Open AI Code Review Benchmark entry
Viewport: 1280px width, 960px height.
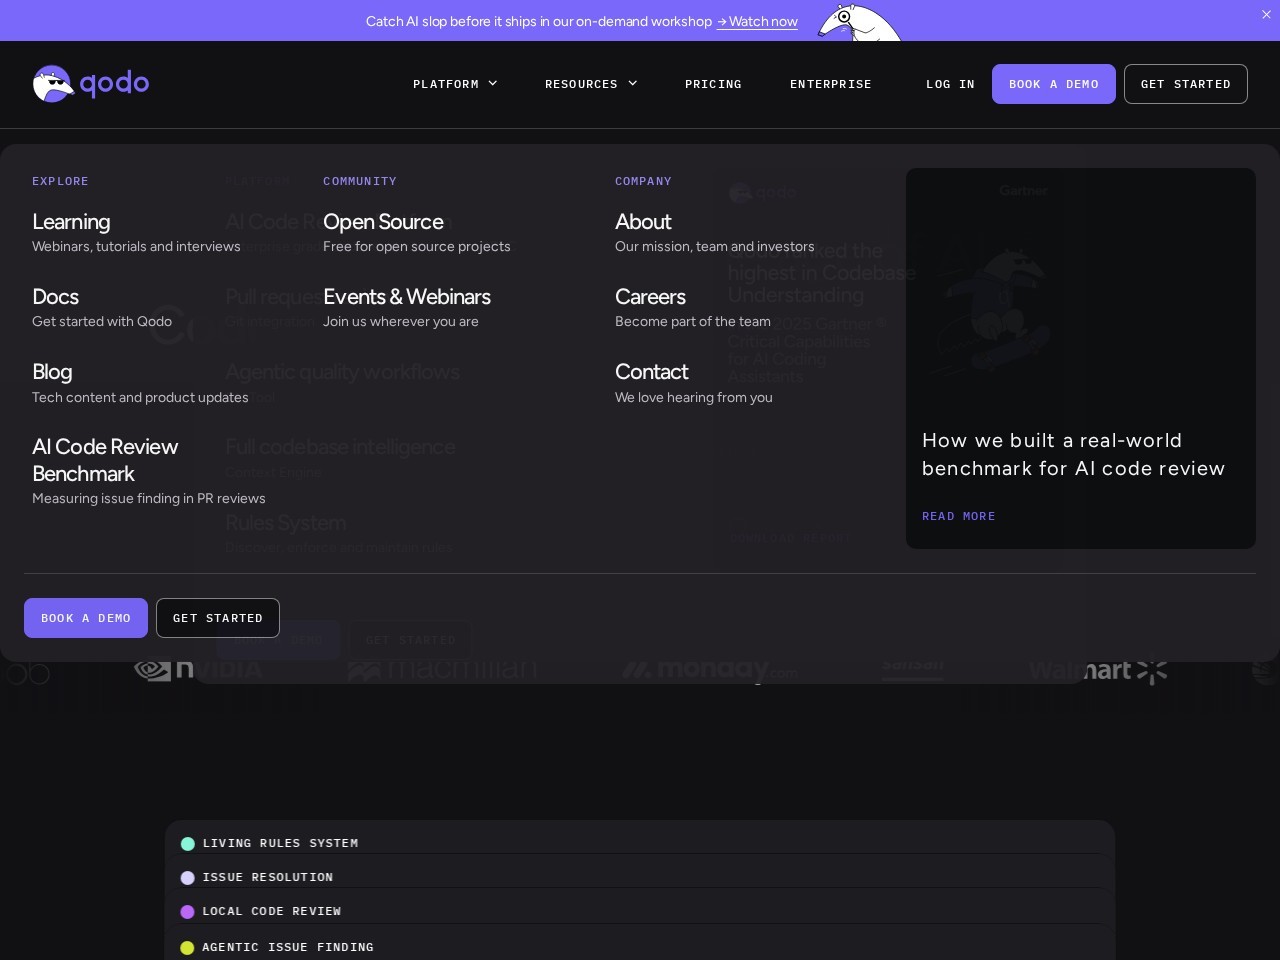click(105, 460)
